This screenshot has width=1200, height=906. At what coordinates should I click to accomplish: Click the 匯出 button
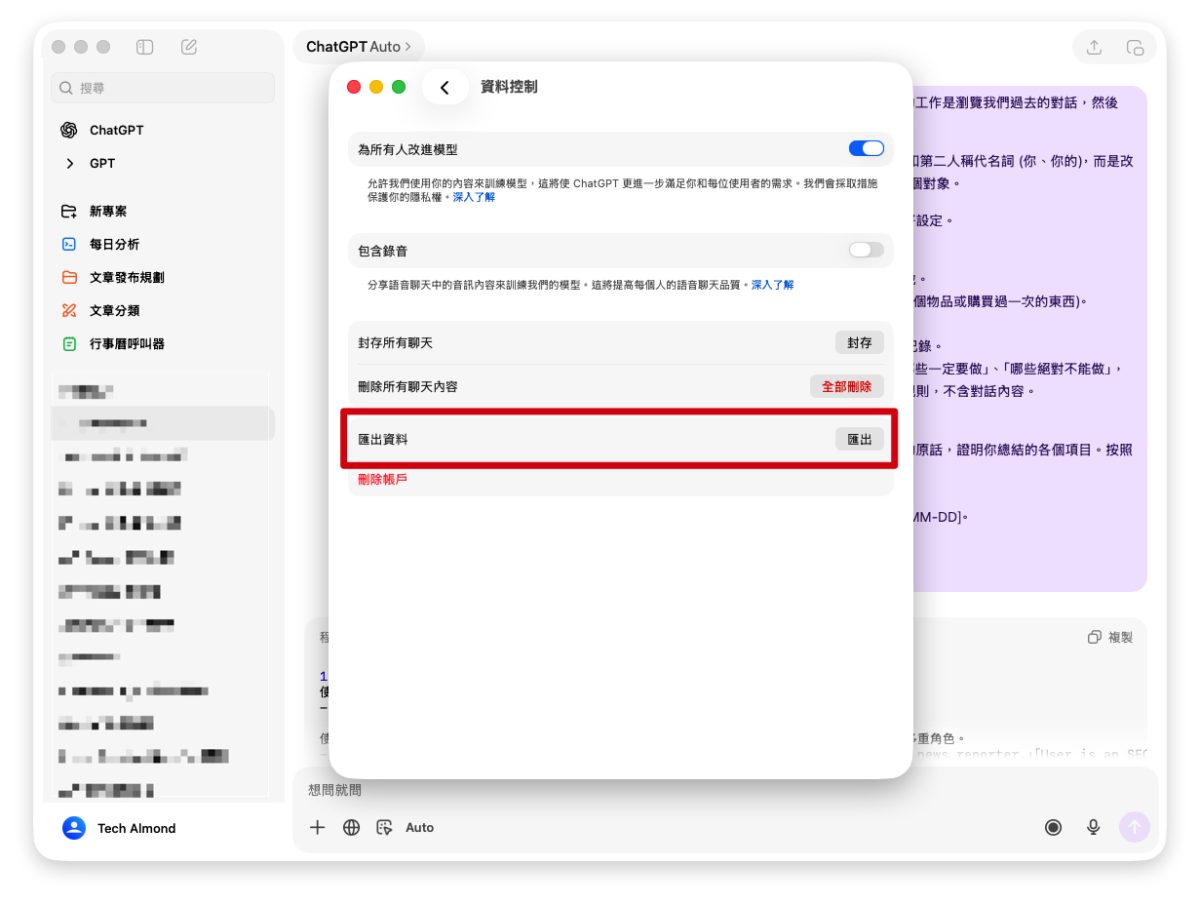[x=859, y=439]
